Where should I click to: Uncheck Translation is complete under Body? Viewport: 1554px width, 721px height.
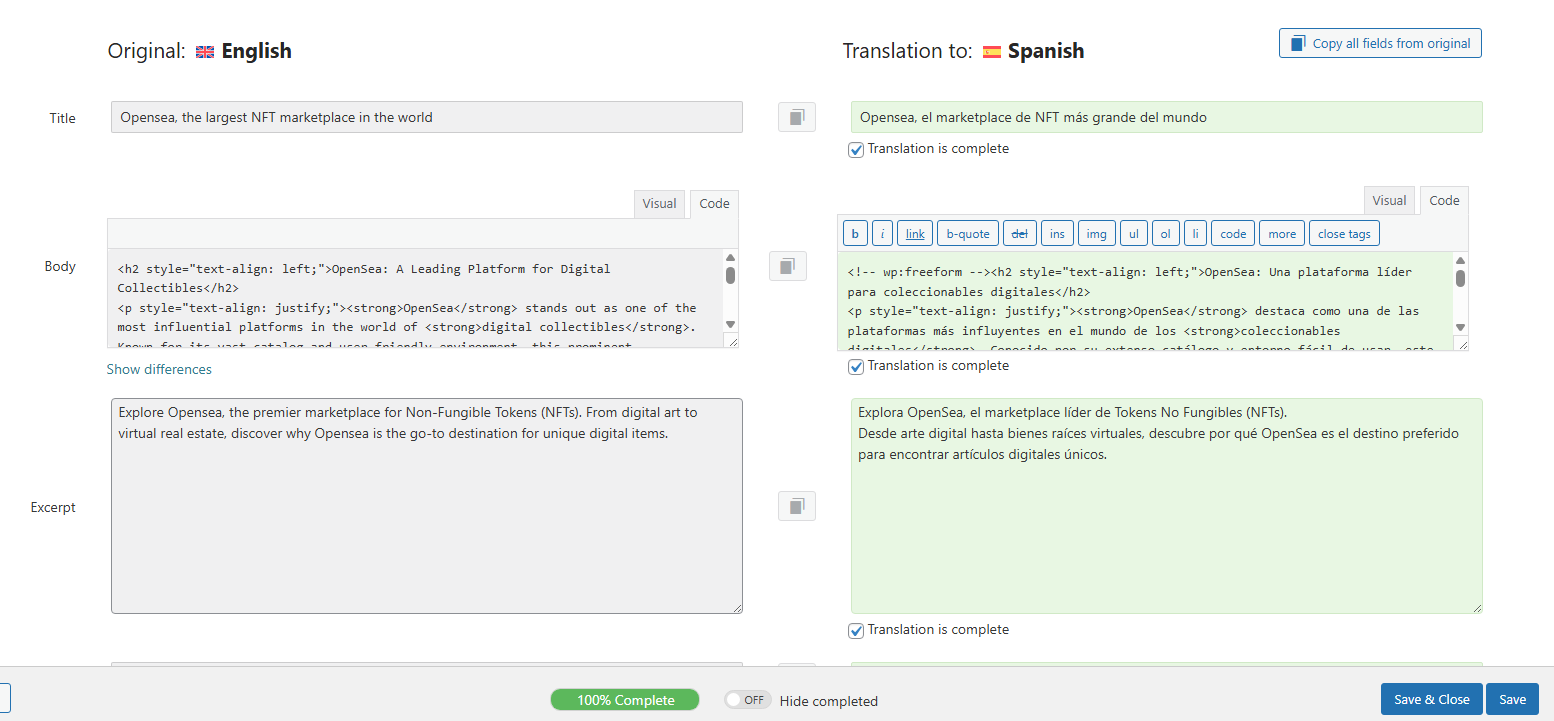(856, 366)
